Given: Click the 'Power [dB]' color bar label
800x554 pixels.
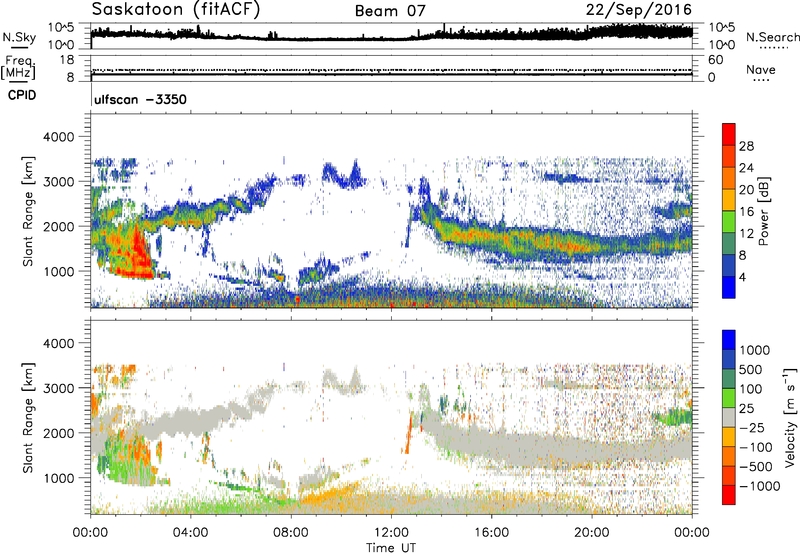Looking at the screenshot, I should point(763,211).
